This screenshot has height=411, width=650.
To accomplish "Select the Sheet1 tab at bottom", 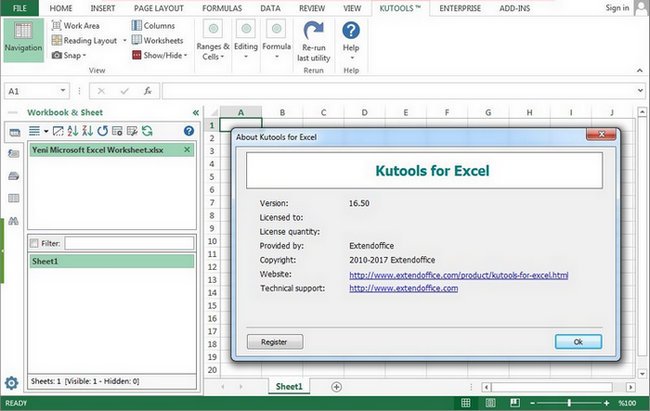I will click(x=289, y=387).
